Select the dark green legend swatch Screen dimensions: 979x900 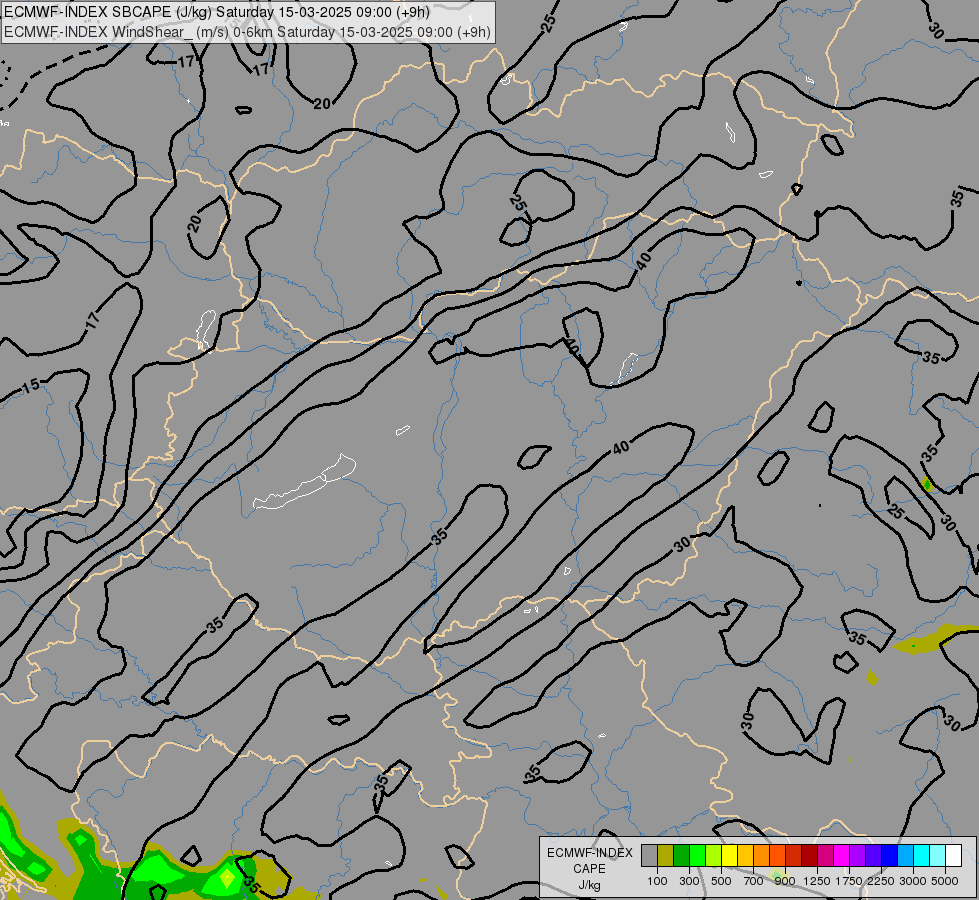[681, 855]
